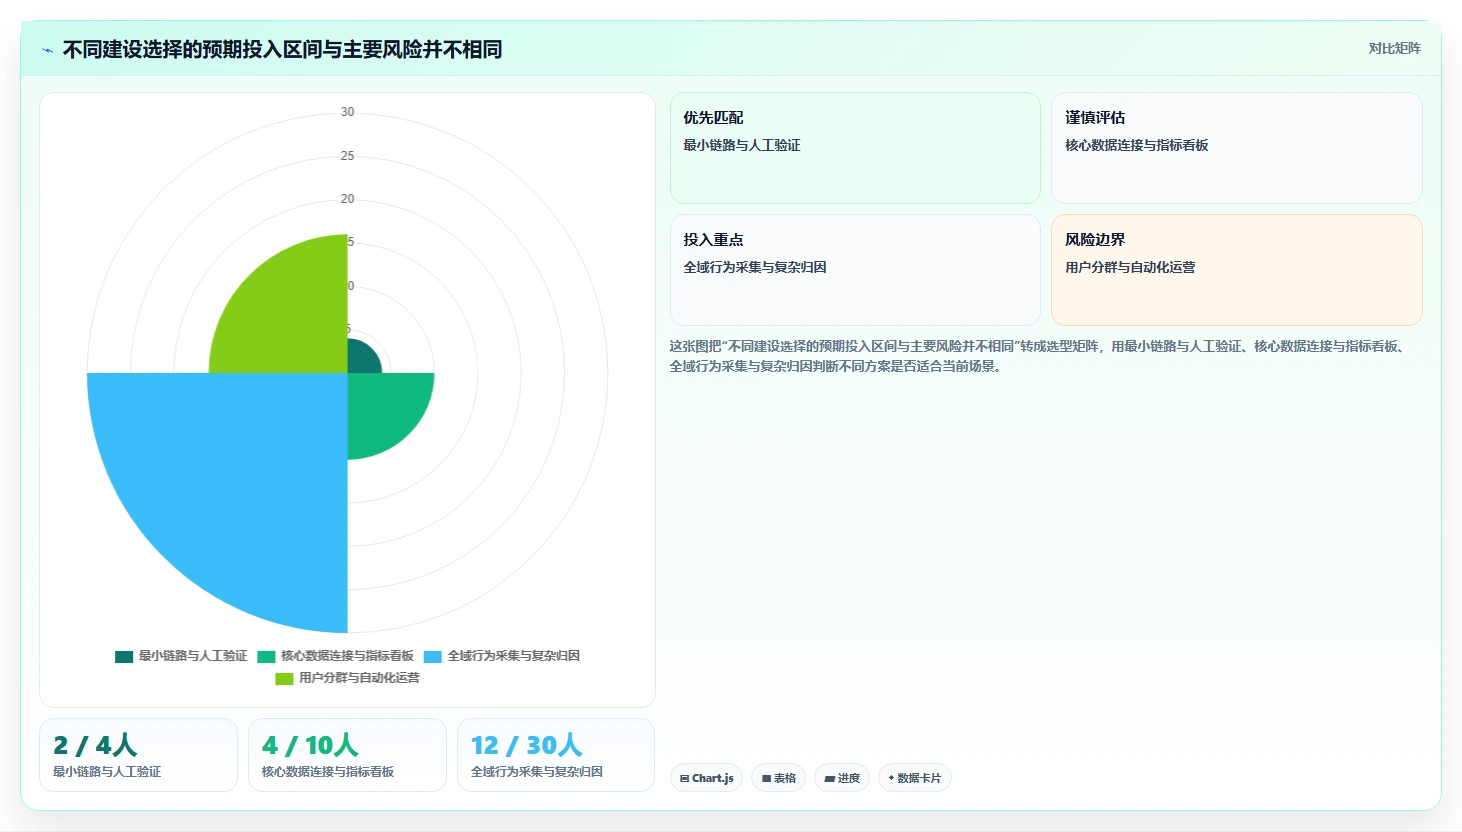The image size is (1462, 832).
Task: Click the dark teal legend color swatch
Action: pyautogui.click(x=124, y=657)
